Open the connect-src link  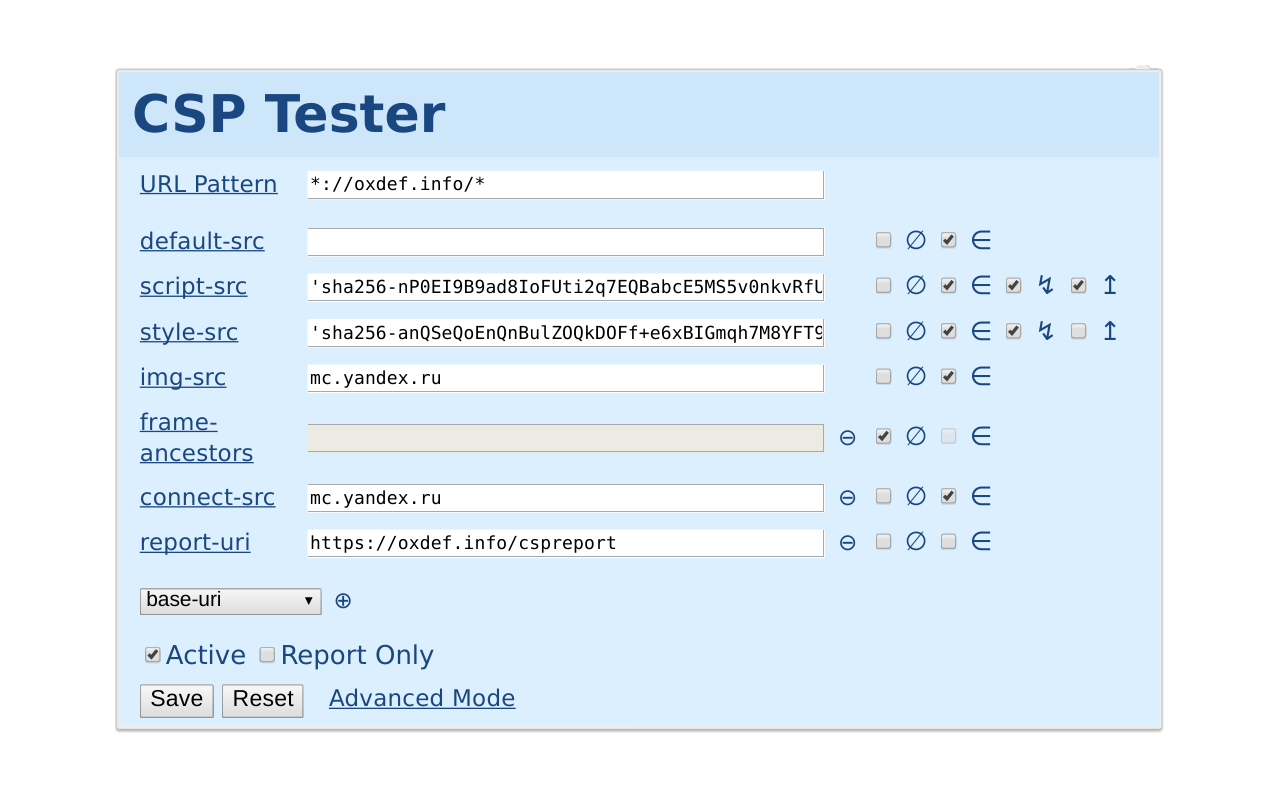pyautogui.click(x=207, y=497)
